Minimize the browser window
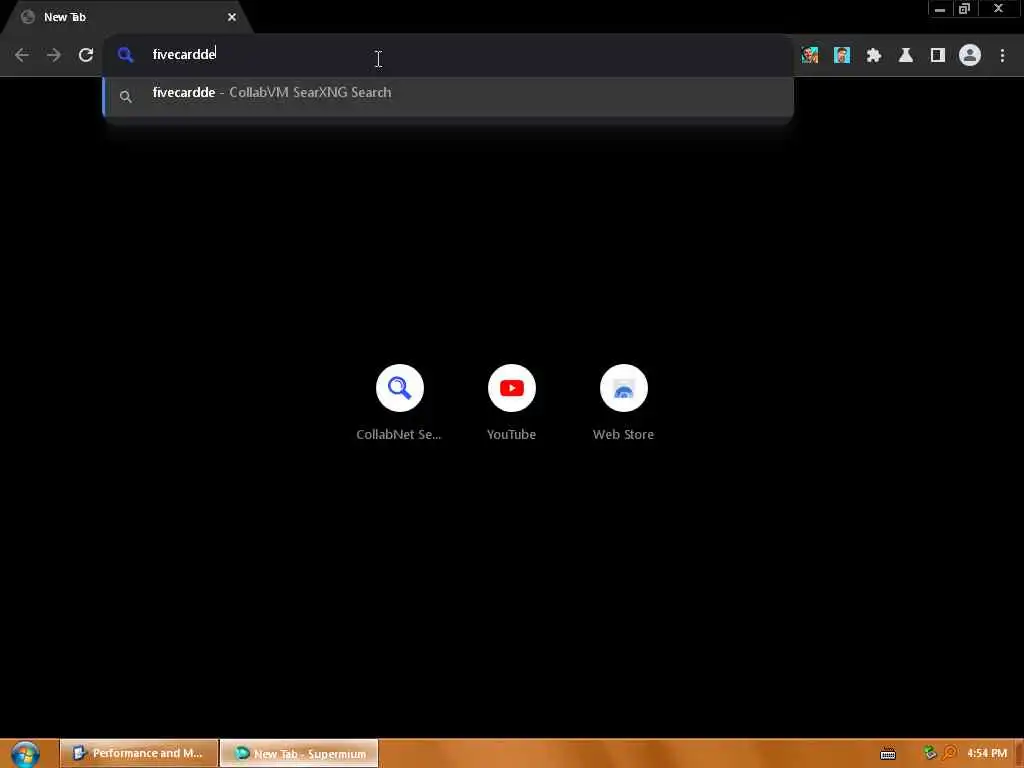1024x768 pixels. (x=940, y=9)
